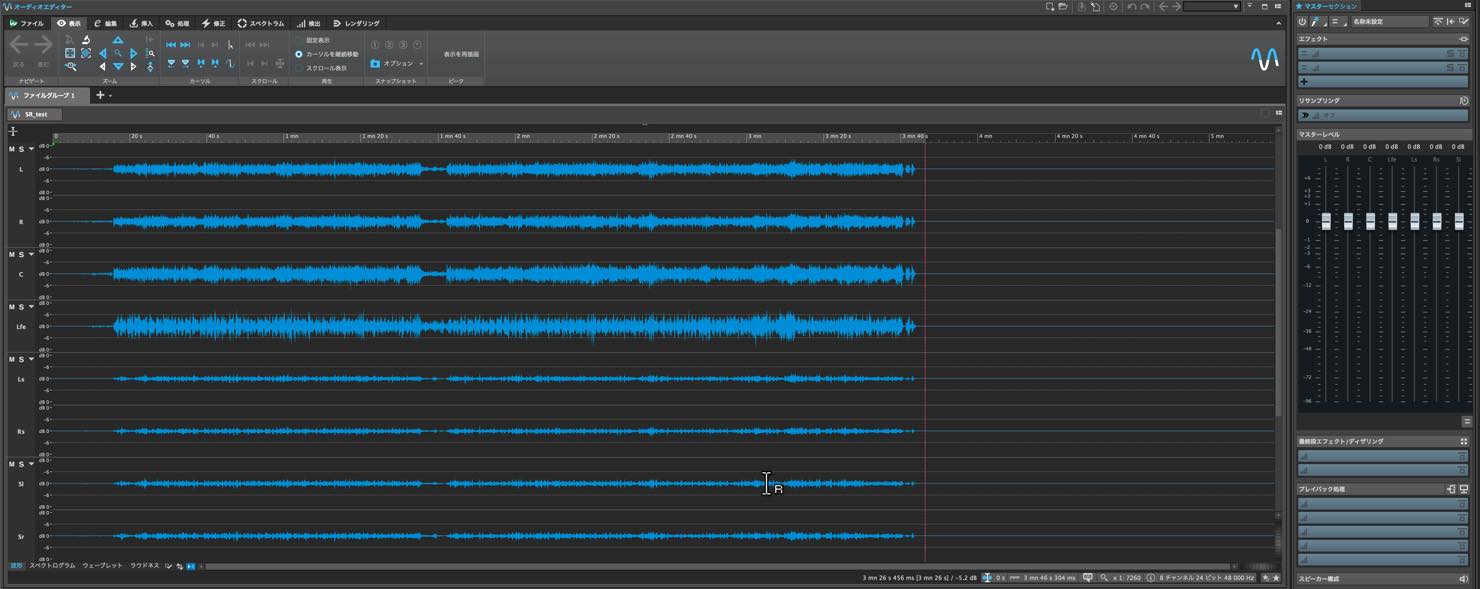Solo the Lfe channel with the S button
Viewport: 1480px width, 589px height.
click(21, 307)
